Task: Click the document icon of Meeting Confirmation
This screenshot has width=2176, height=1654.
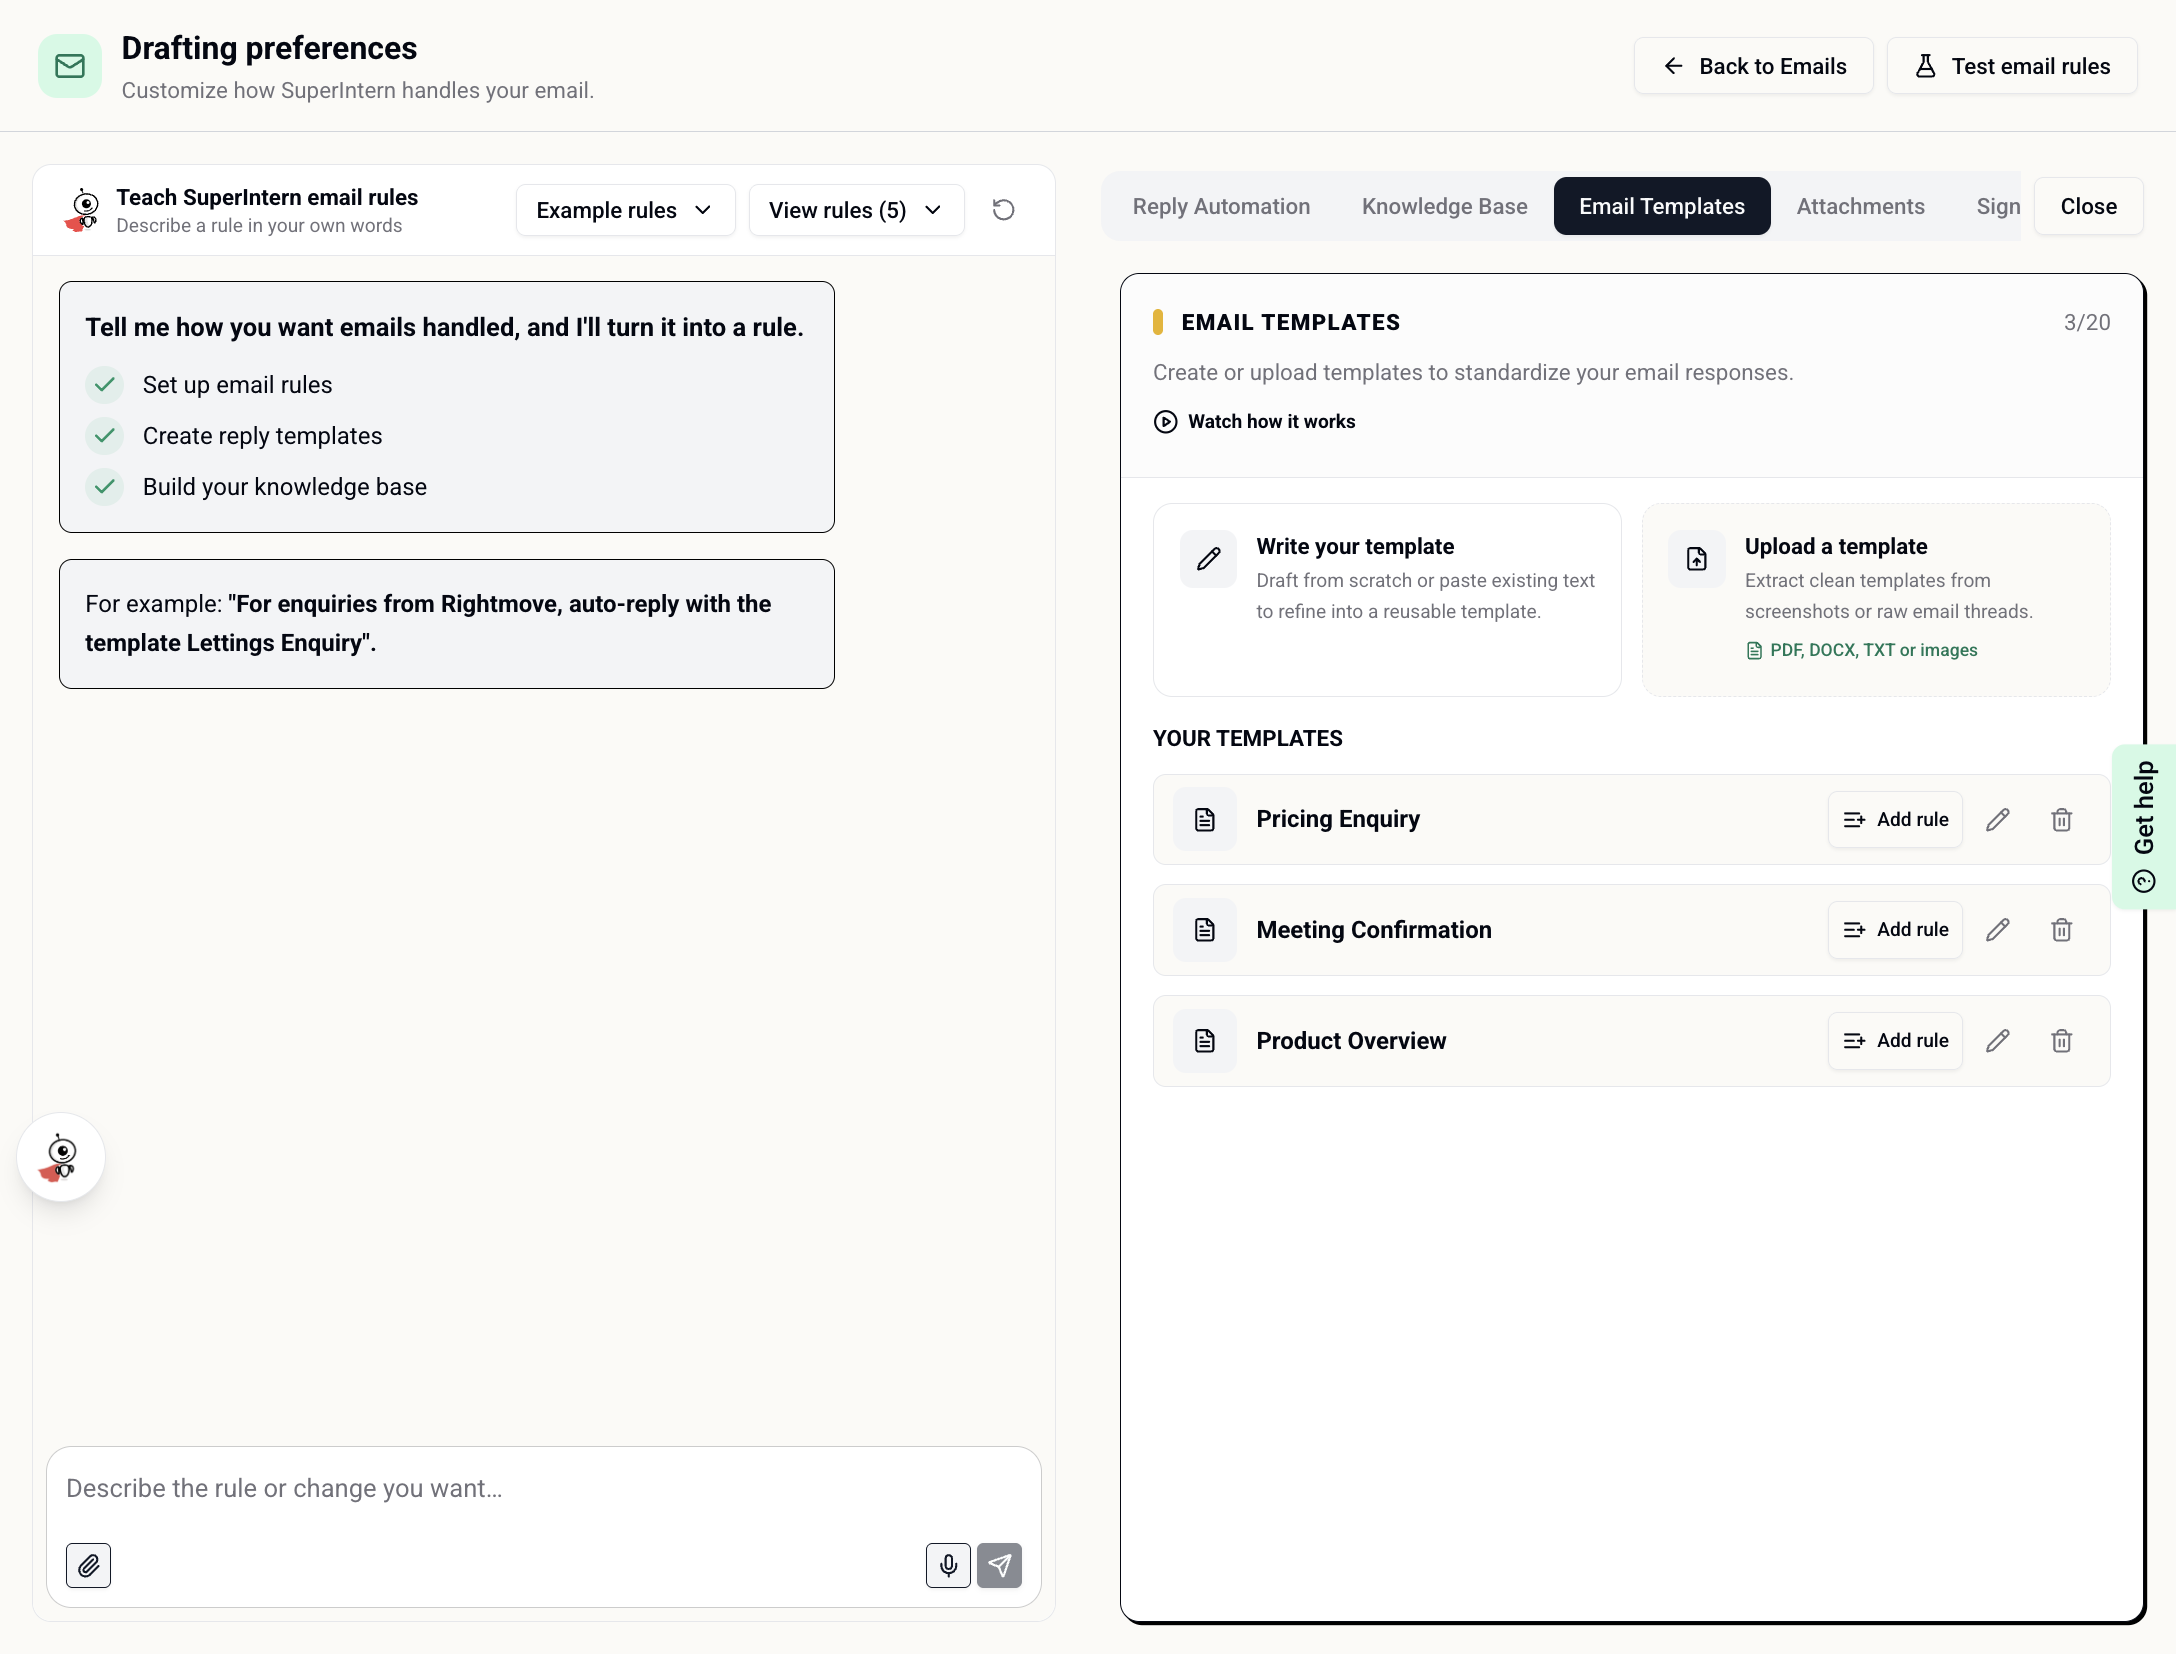Action: [1205, 930]
